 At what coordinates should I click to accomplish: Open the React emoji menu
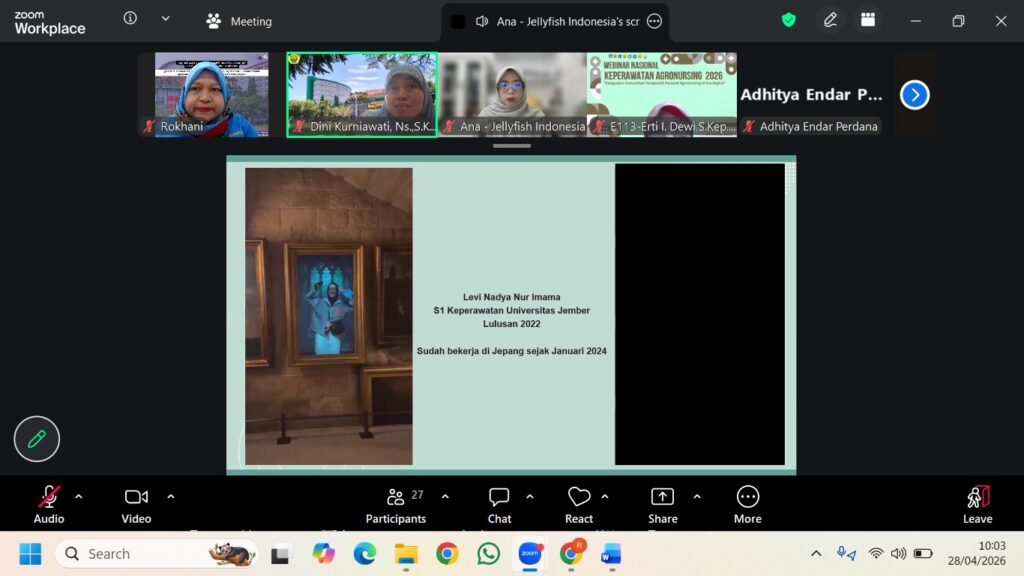coord(579,504)
